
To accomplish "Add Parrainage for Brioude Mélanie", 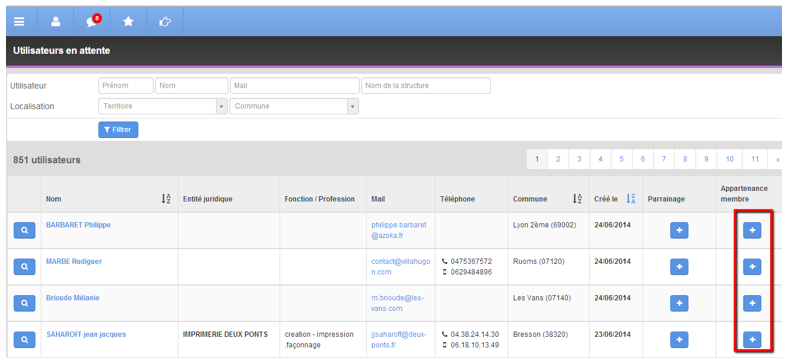I will tap(679, 303).
